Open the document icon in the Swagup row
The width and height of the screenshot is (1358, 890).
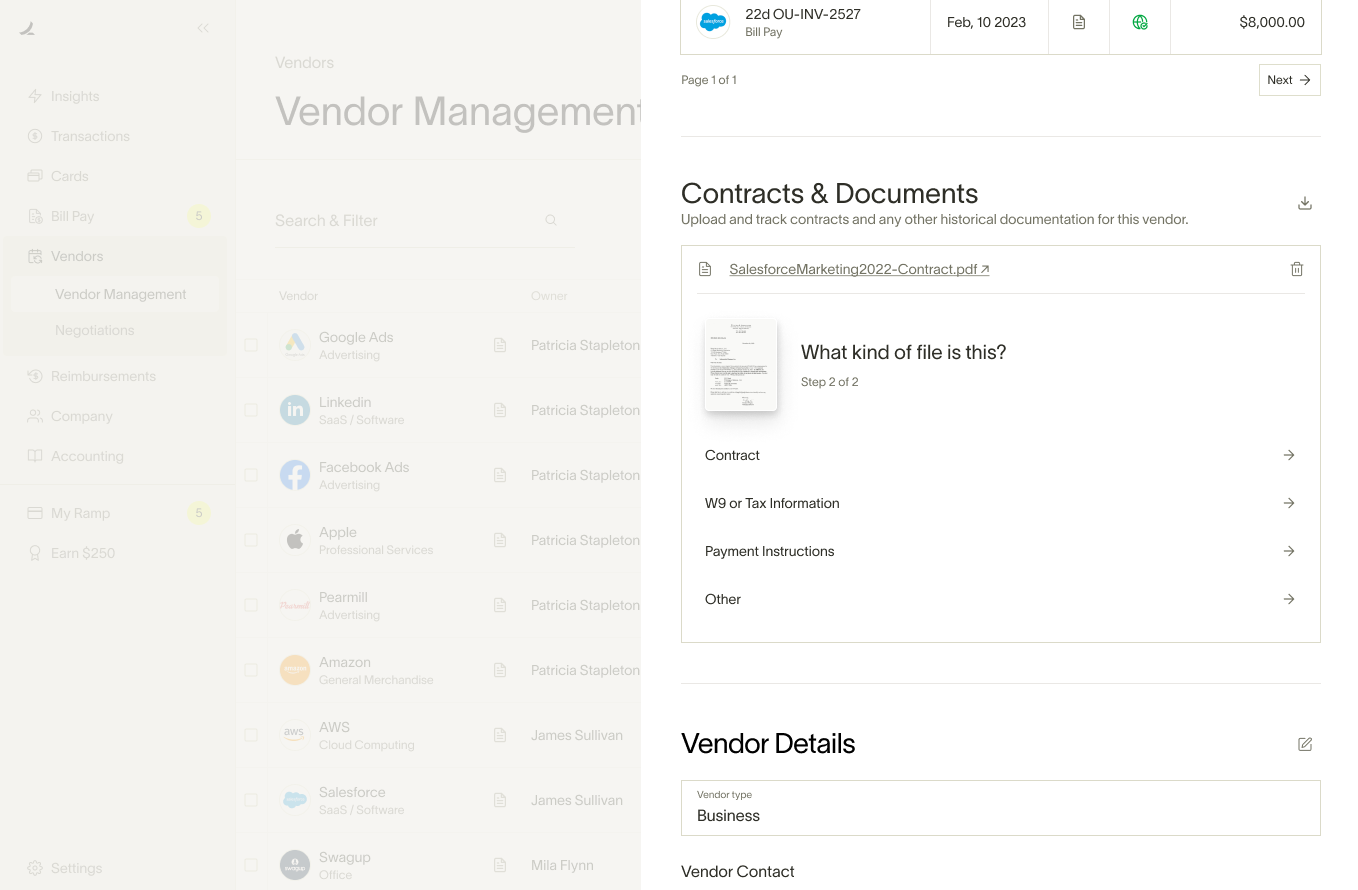[500, 865]
